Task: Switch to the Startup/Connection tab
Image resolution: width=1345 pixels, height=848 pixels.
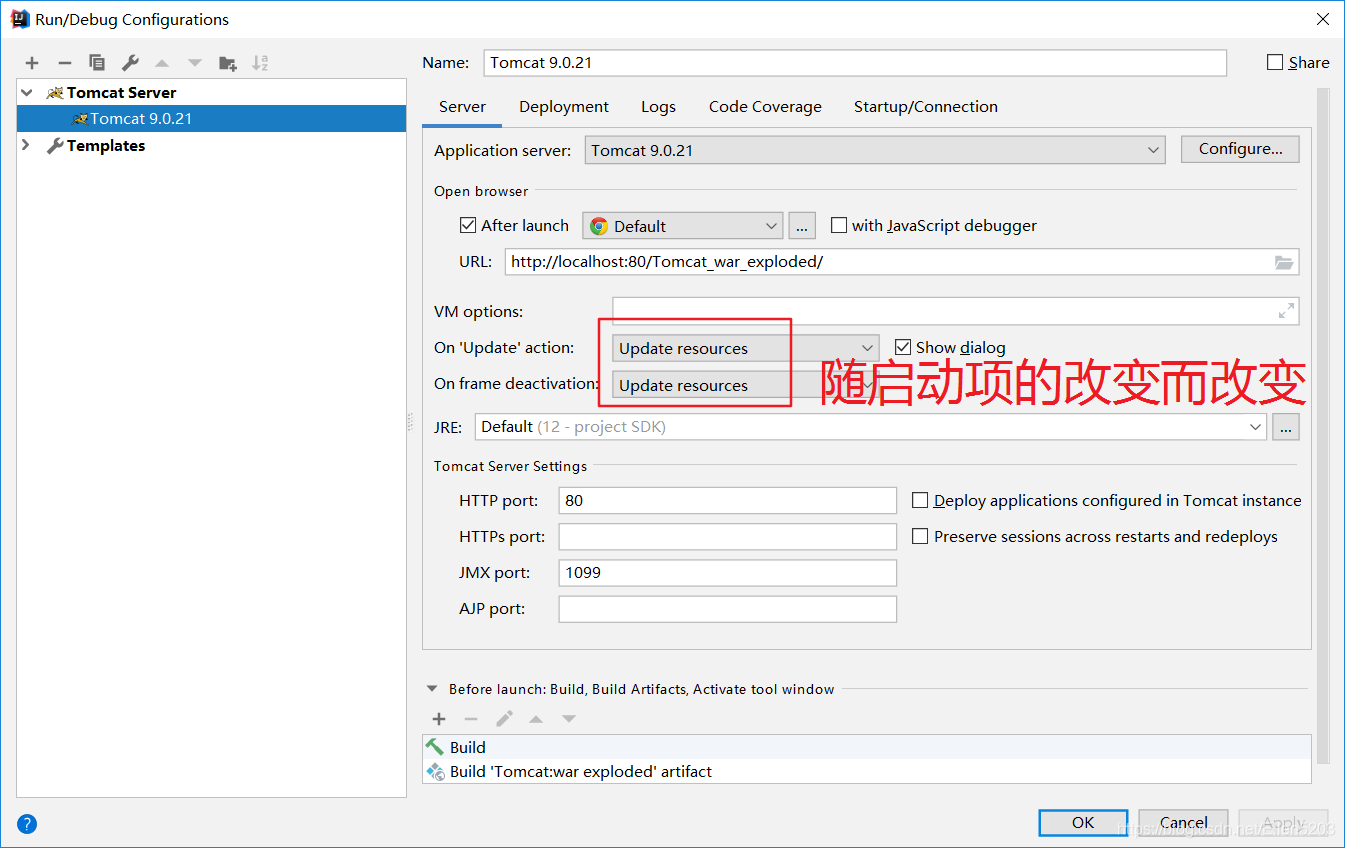Action: coord(925,107)
